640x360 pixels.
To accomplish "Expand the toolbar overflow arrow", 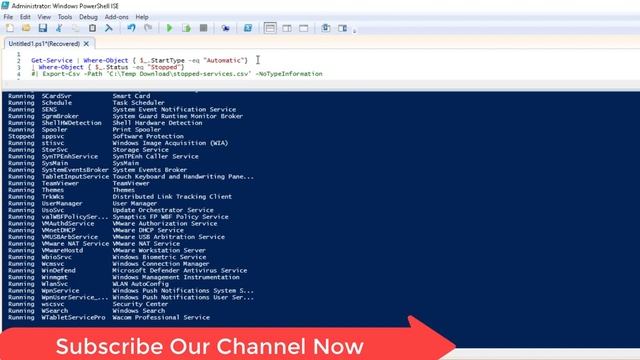I will 354,30.
